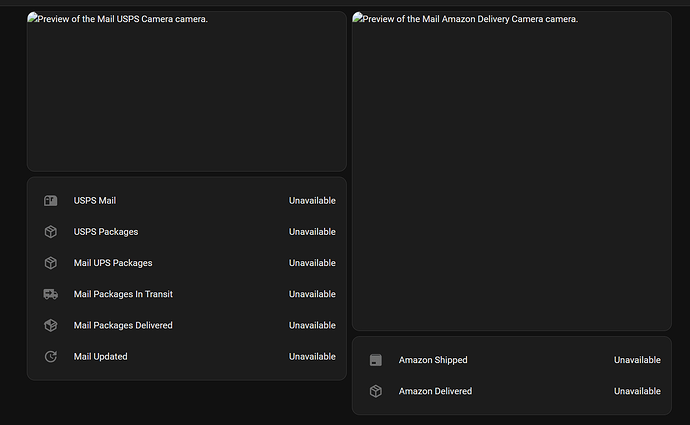Click Unavailable value for Packages In Transit
The width and height of the screenshot is (690, 425).
[312, 294]
